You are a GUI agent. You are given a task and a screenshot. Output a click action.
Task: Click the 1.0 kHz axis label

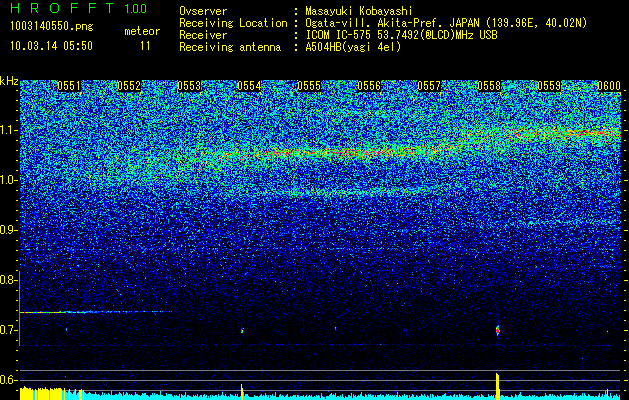pyautogui.click(x=8, y=180)
